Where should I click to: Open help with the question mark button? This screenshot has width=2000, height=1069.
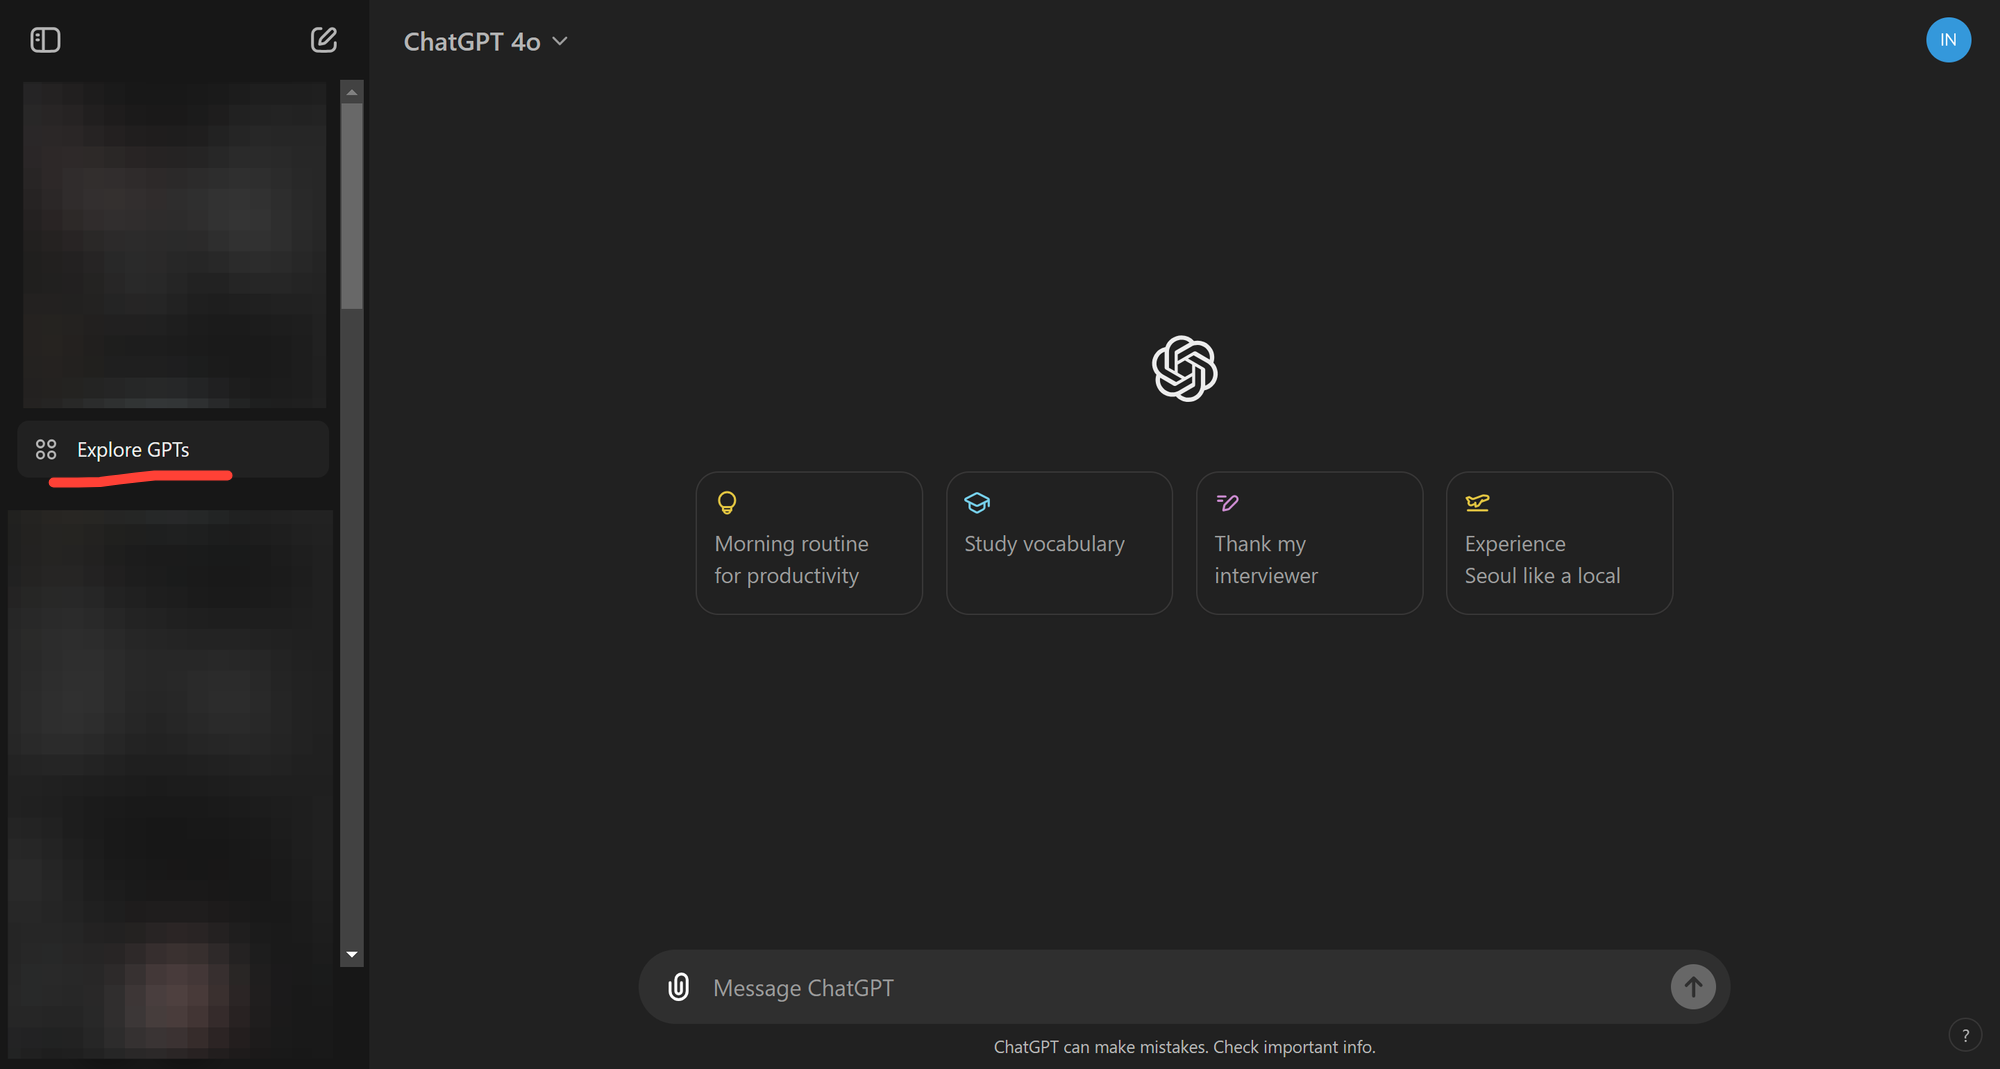coord(1965,1035)
